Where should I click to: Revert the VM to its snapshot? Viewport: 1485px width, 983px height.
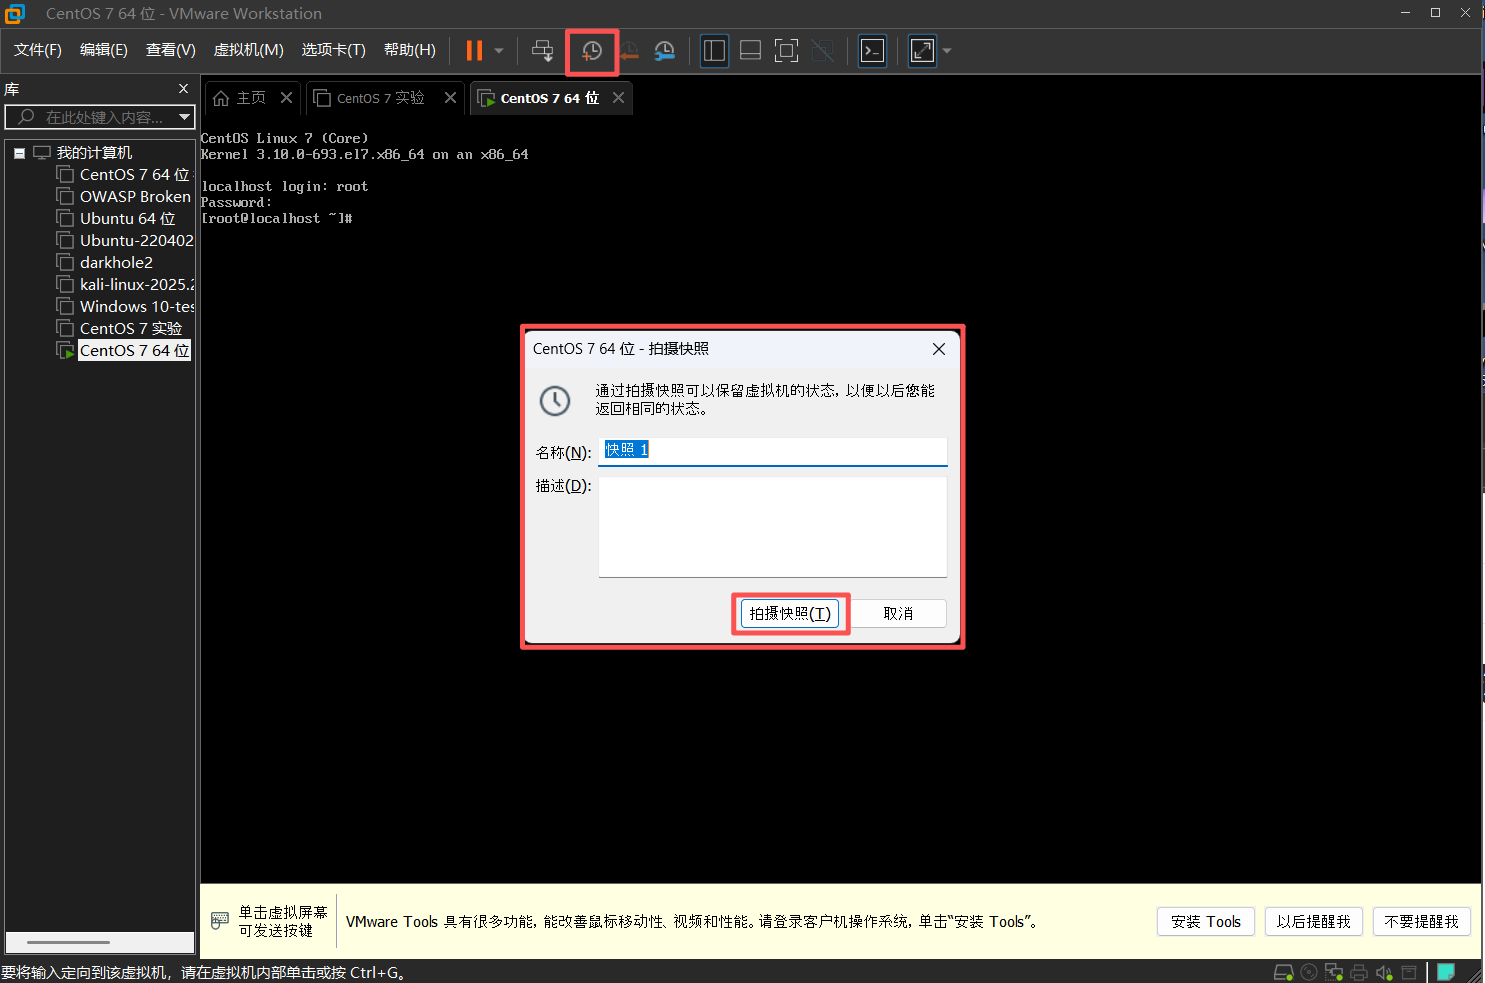click(x=628, y=51)
